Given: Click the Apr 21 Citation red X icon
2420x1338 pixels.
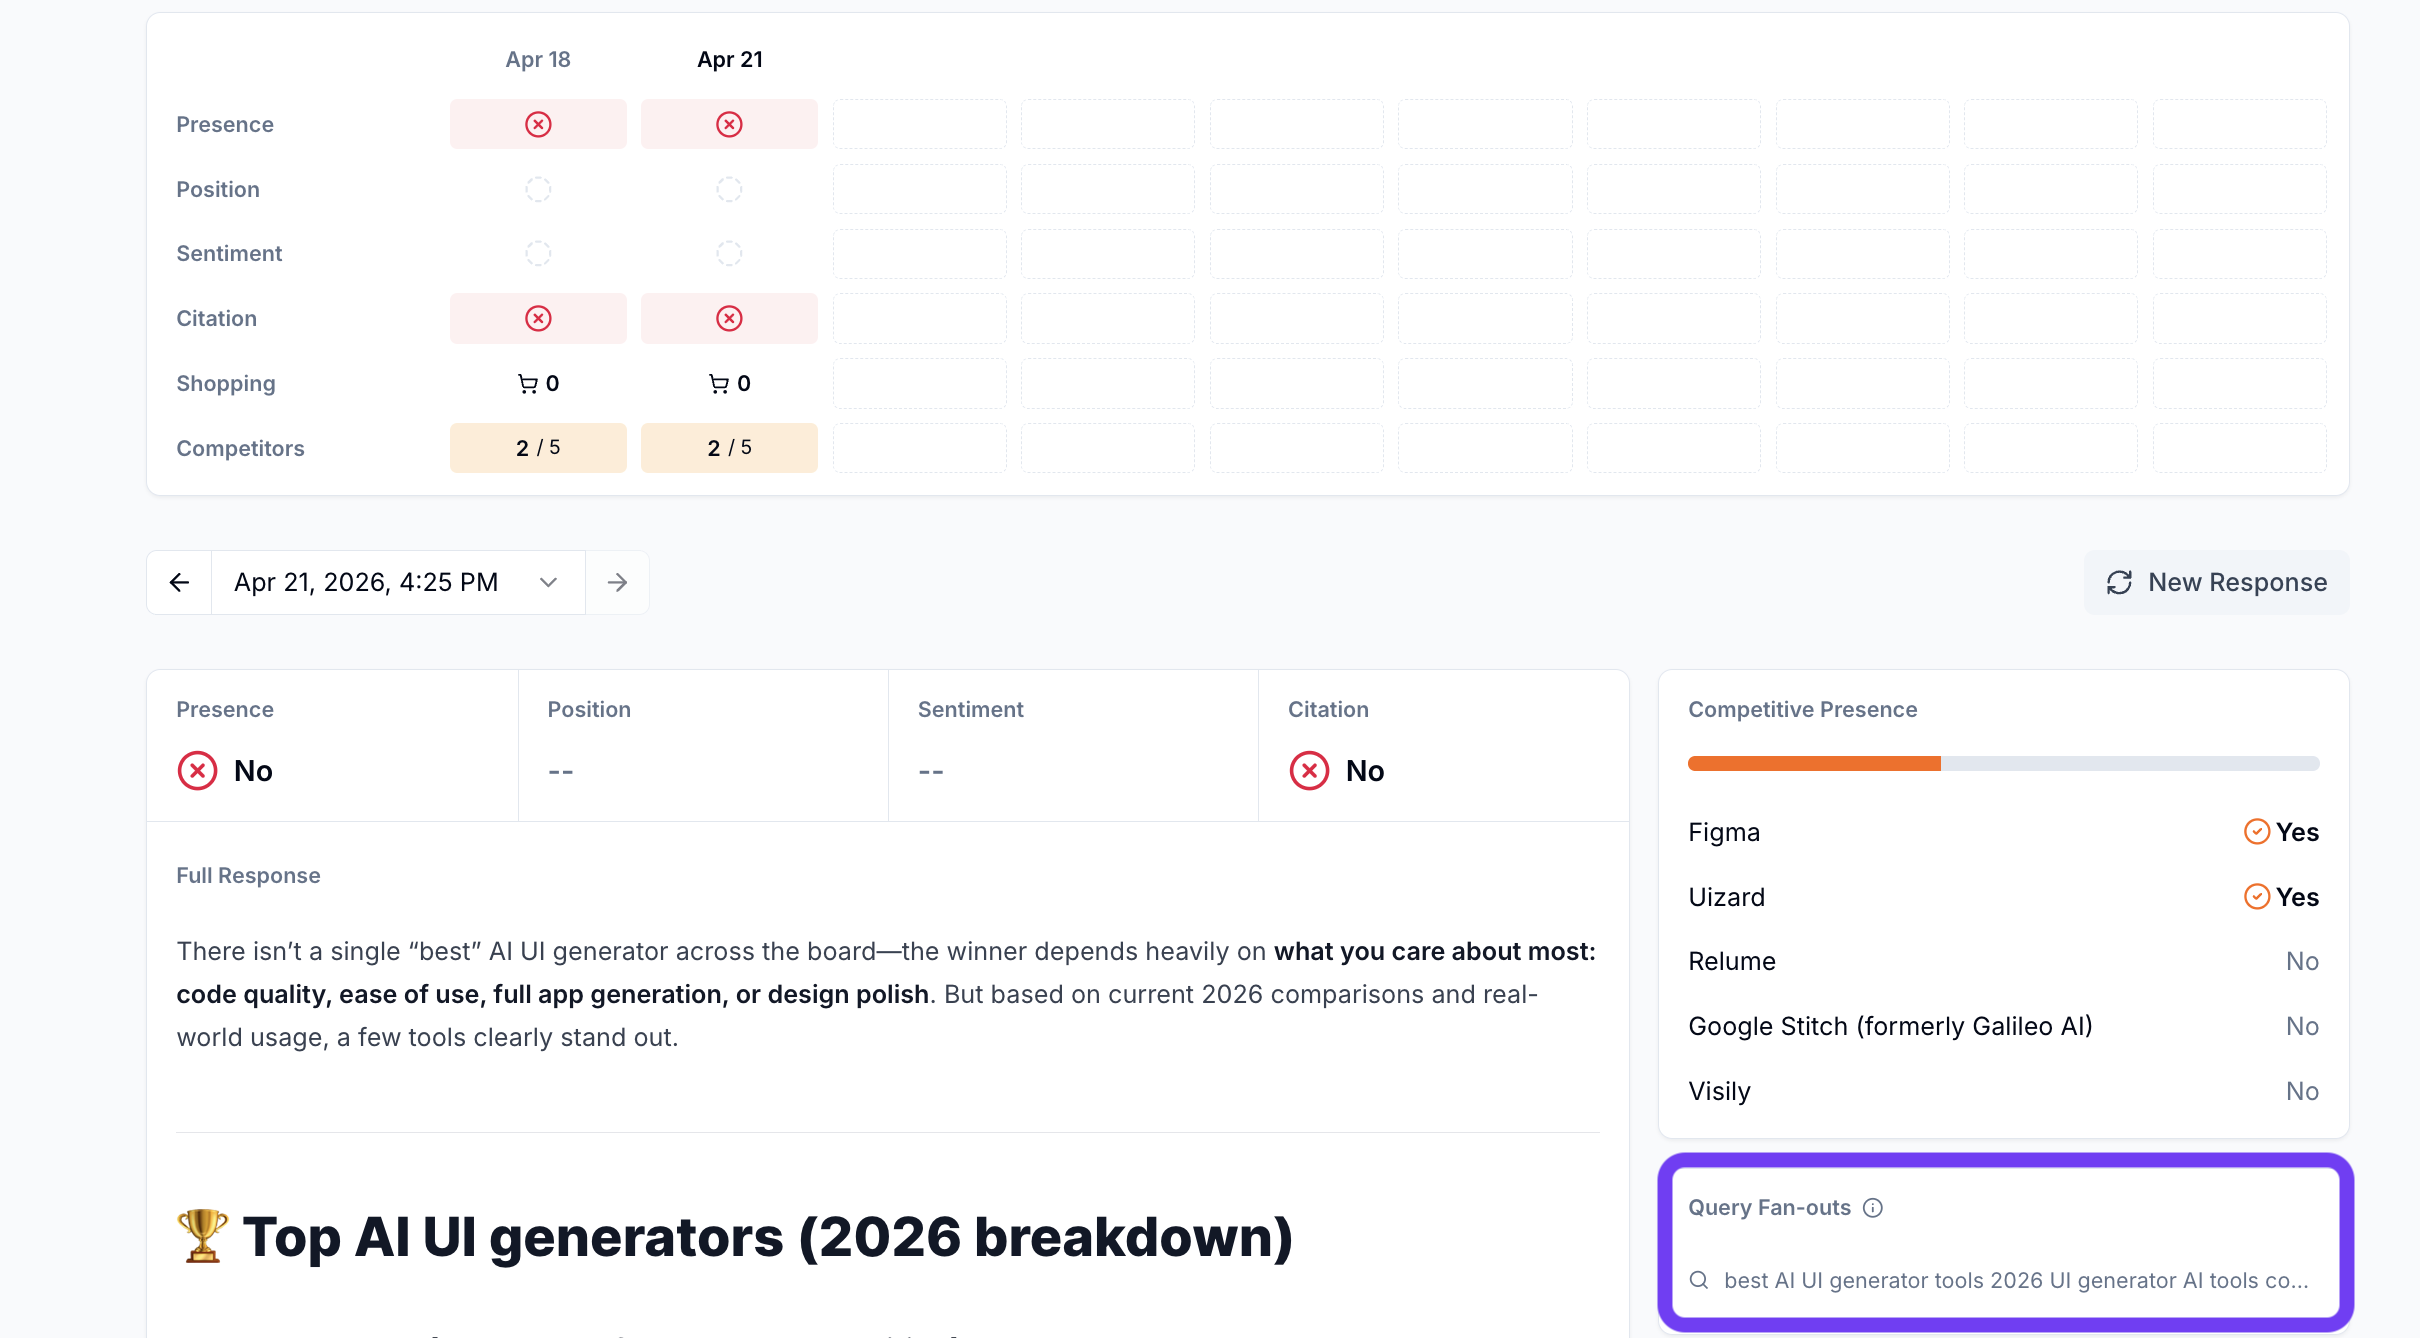Looking at the screenshot, I should tap(729, 318).
